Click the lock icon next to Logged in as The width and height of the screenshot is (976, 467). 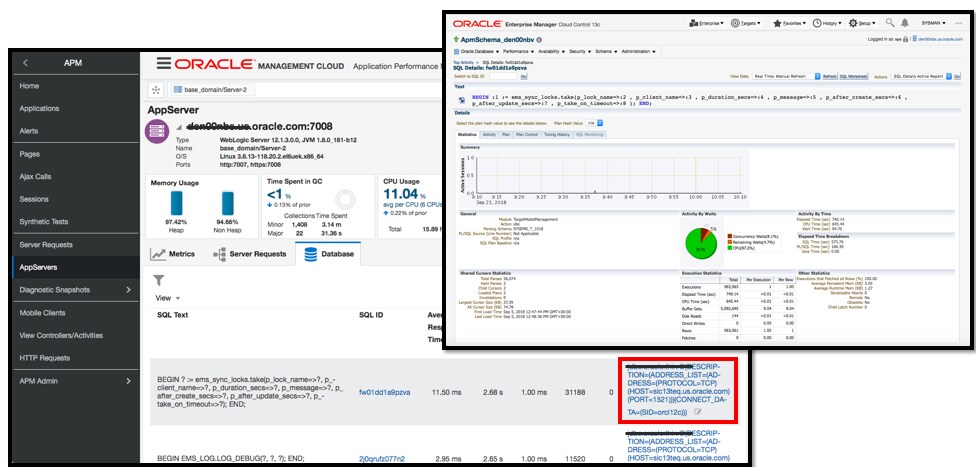pyautogui.click(x=905, y=39)
